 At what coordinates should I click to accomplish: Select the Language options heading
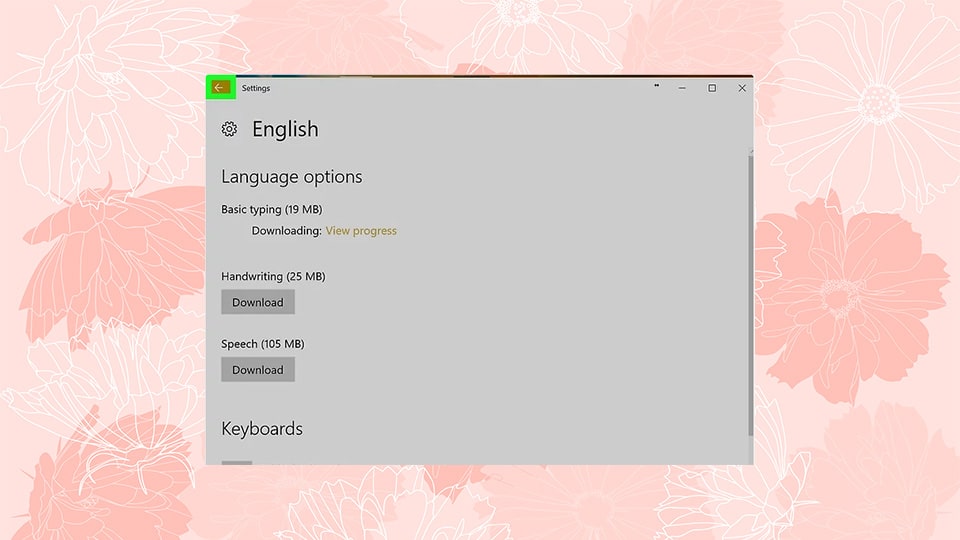click(291, 177)
